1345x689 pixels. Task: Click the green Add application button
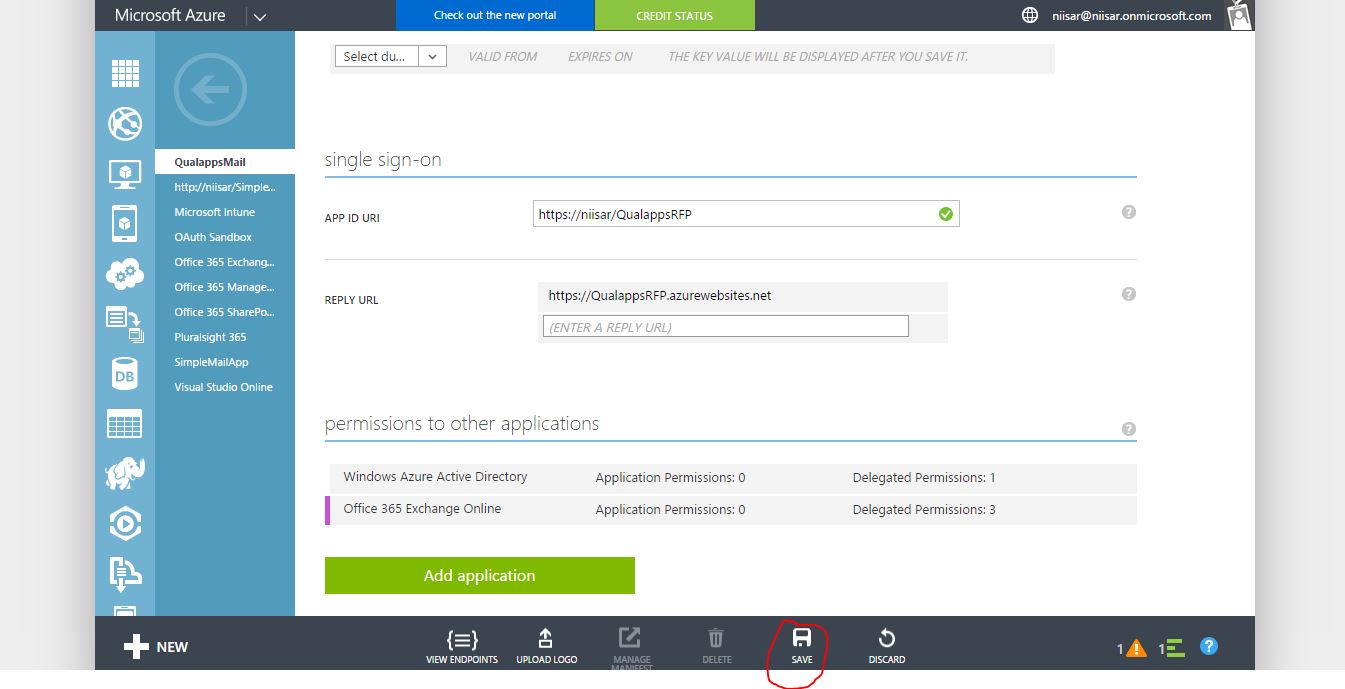coord(480,575)
